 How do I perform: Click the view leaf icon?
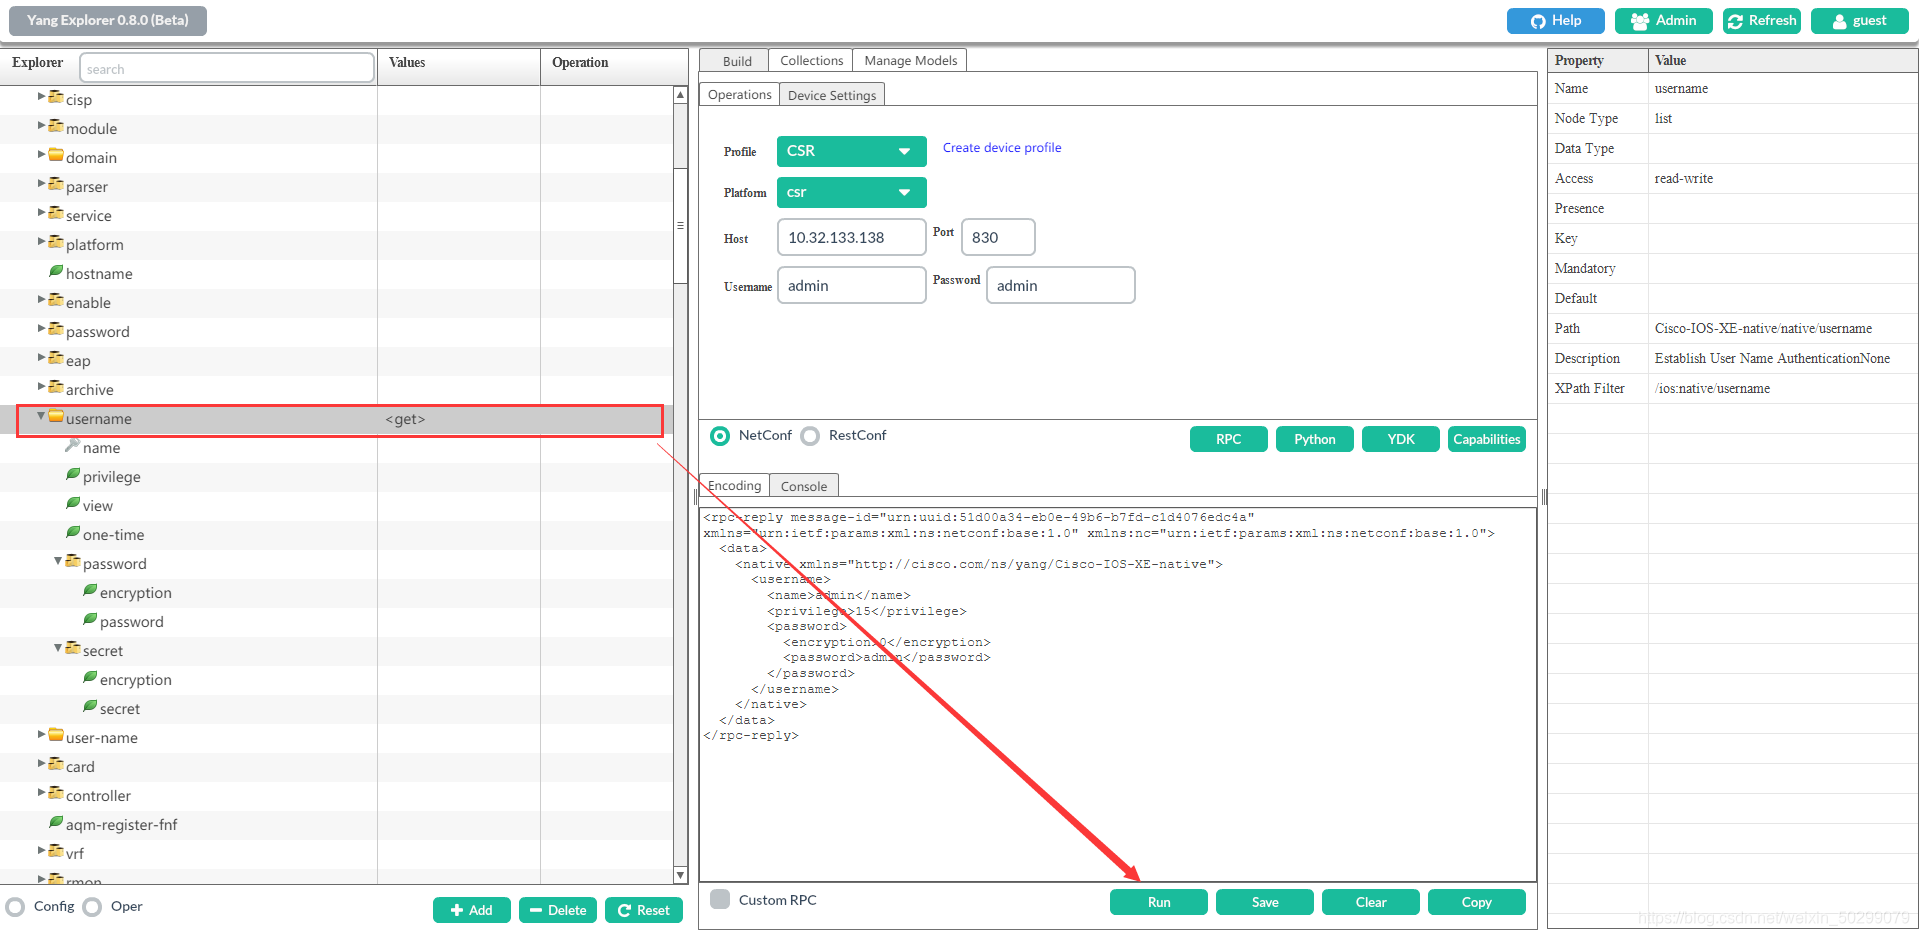tap(73, 503)
